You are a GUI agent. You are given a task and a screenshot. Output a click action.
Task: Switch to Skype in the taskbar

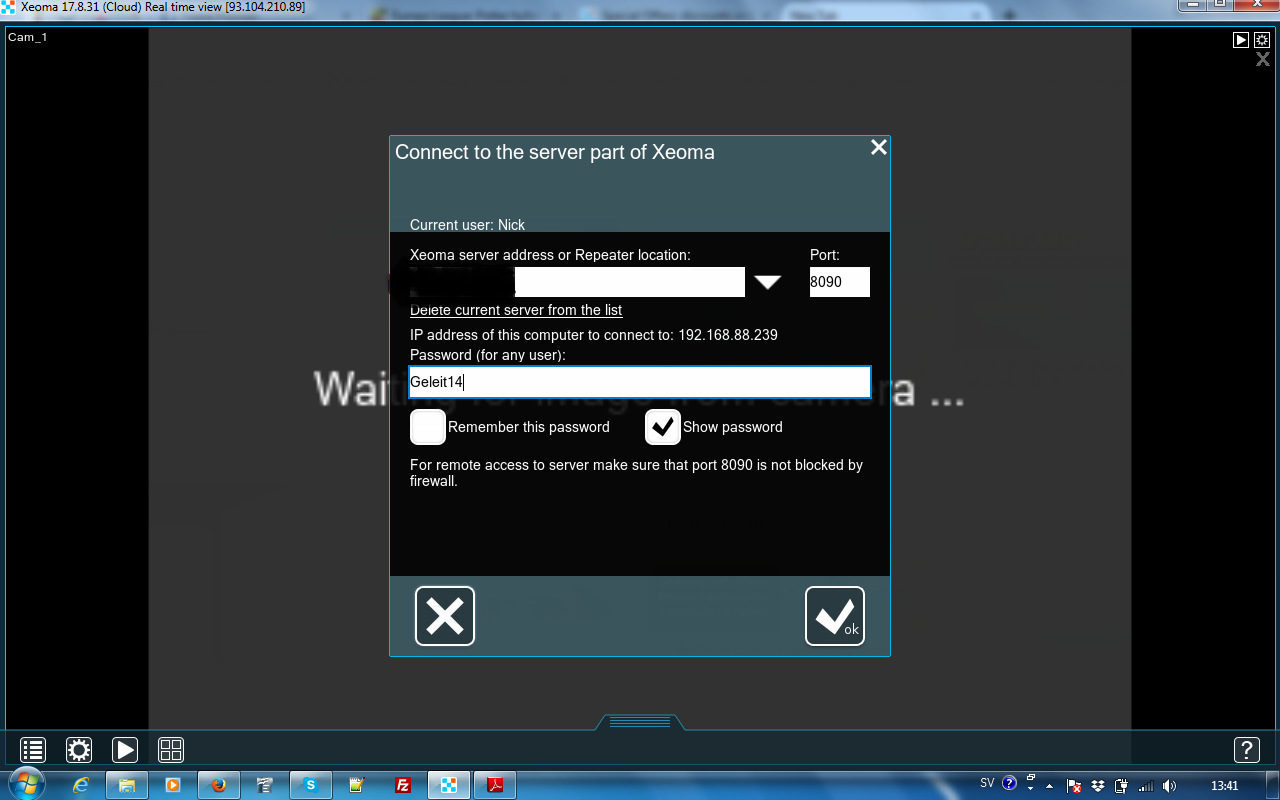[311, 785]
